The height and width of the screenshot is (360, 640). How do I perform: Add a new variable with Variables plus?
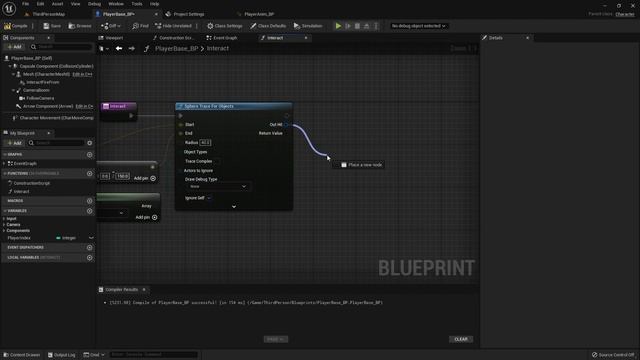click(89, 211)
